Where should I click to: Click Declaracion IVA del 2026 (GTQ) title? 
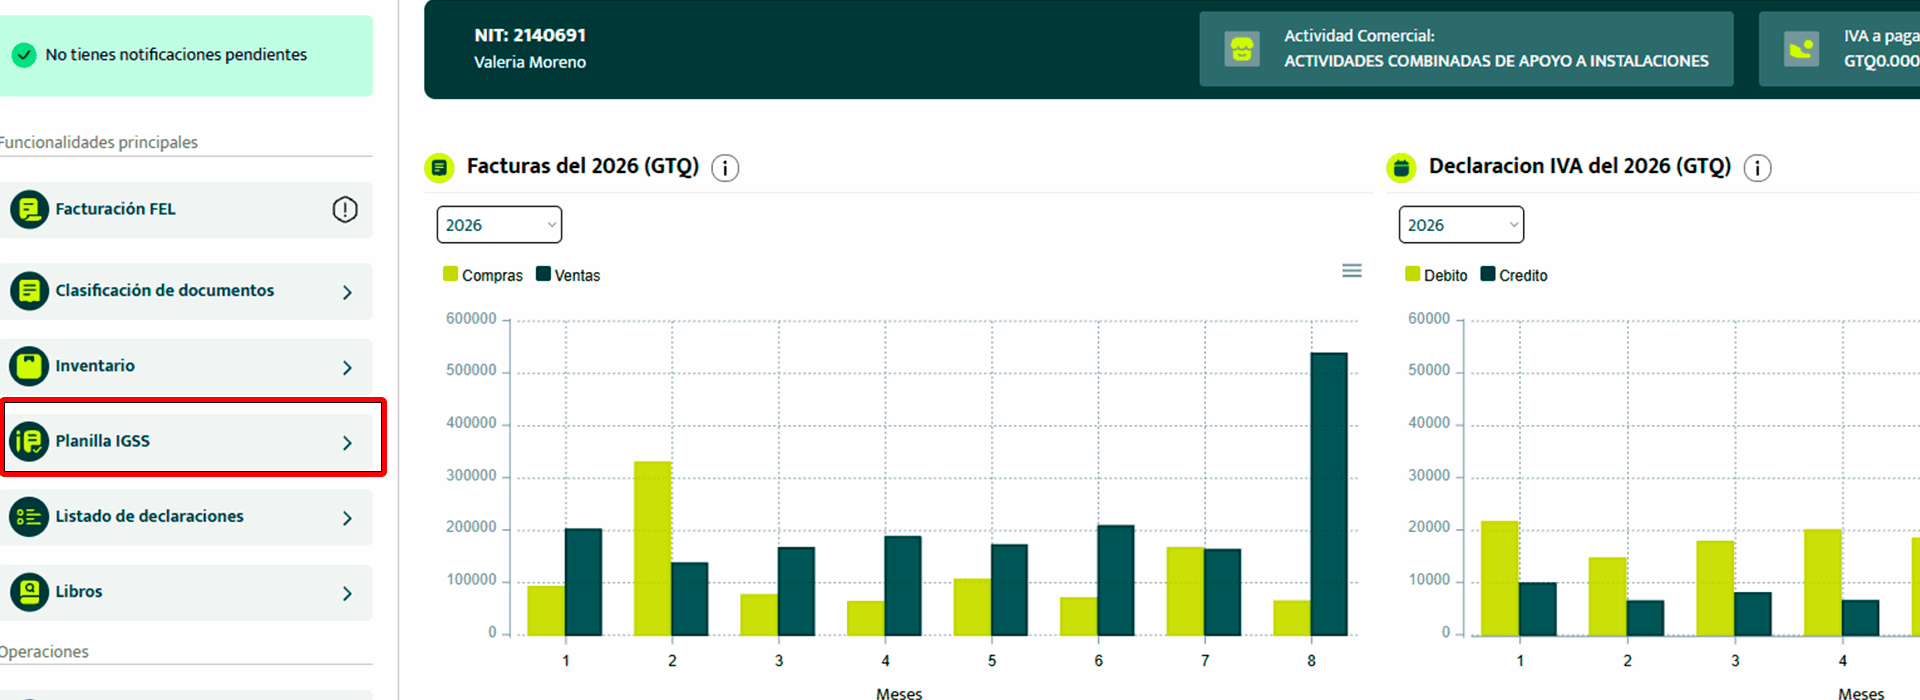pyautogui.click(x=1580, y=166)
